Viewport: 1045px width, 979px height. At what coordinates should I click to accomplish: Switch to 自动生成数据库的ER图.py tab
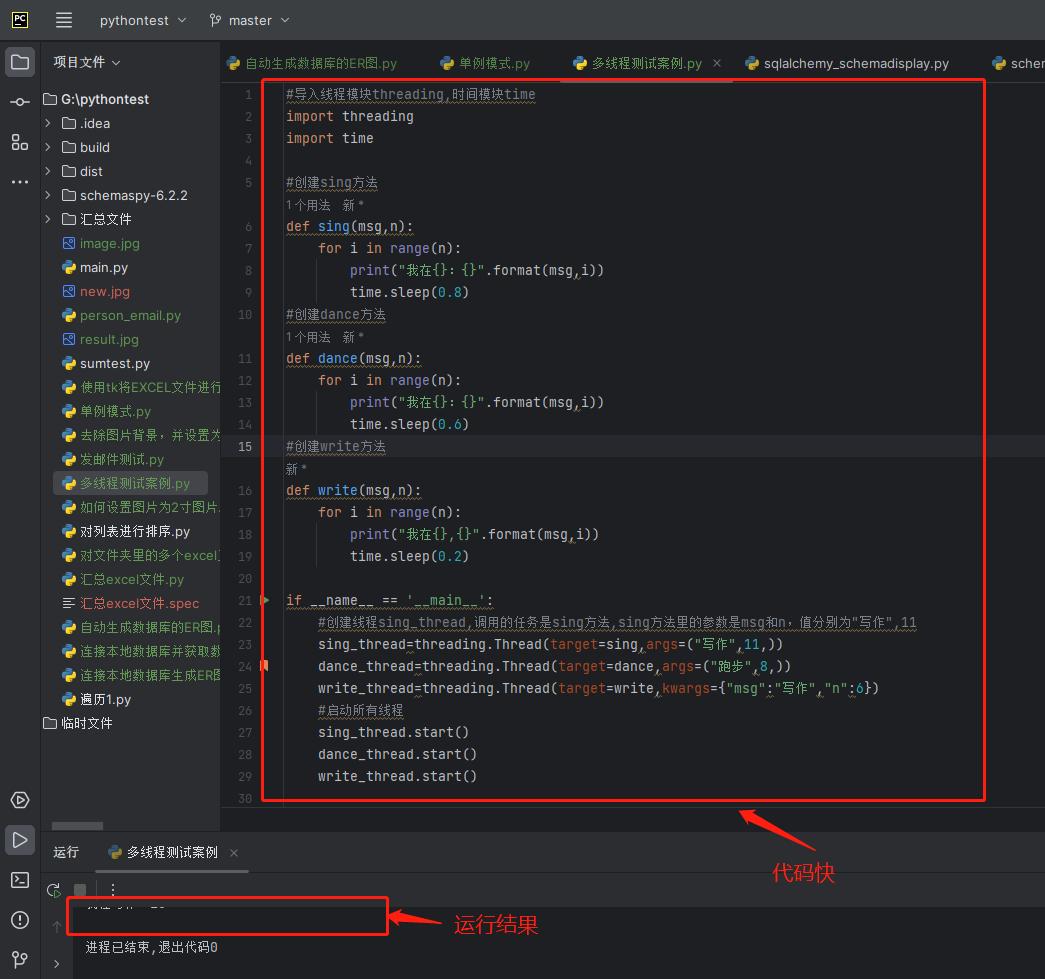(x=312, y=63)
